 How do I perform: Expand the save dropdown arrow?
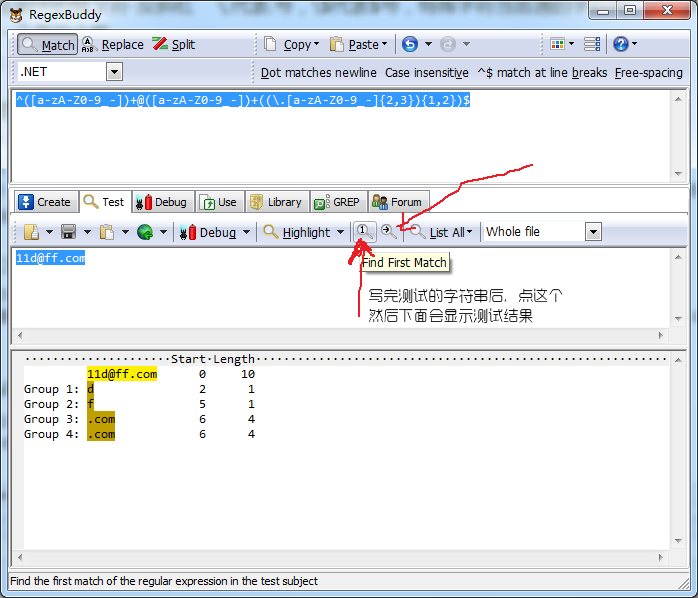tap(87, 232)
